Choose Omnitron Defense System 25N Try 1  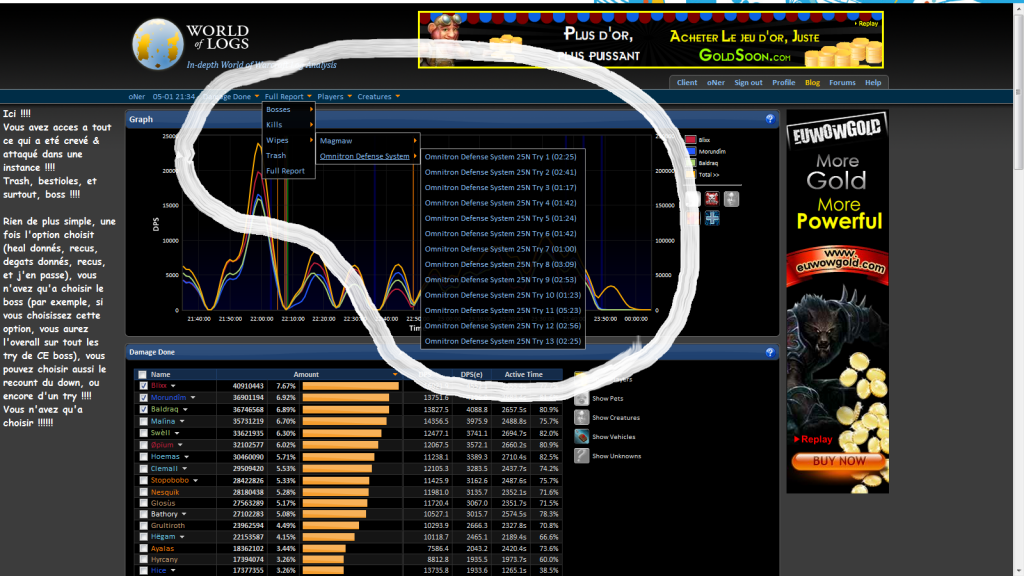pyautogui.click(x=501, y=157)
